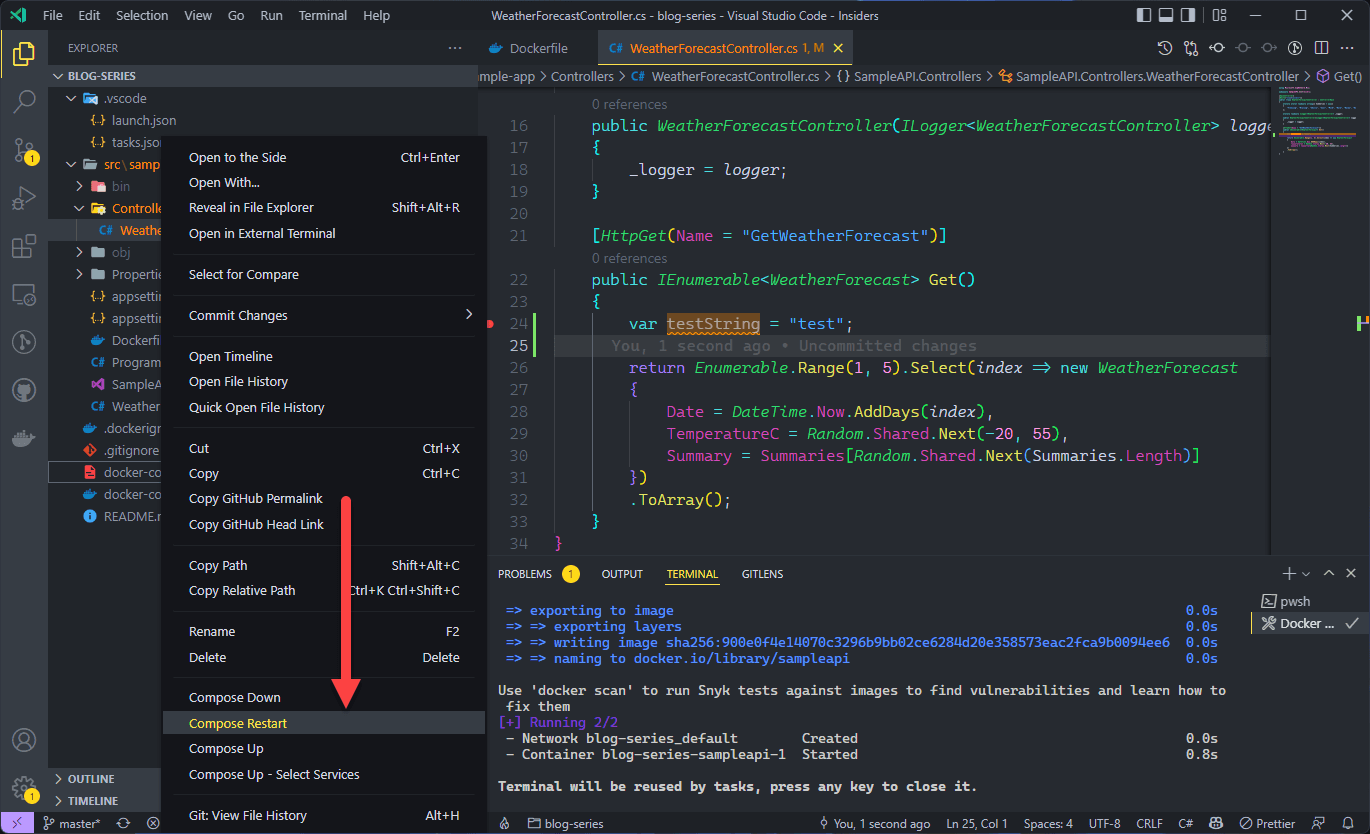The height and width of the screenshot is (834, 1370).
Task: Open the Commit Changes submenu
Action: tap(324, 315)
